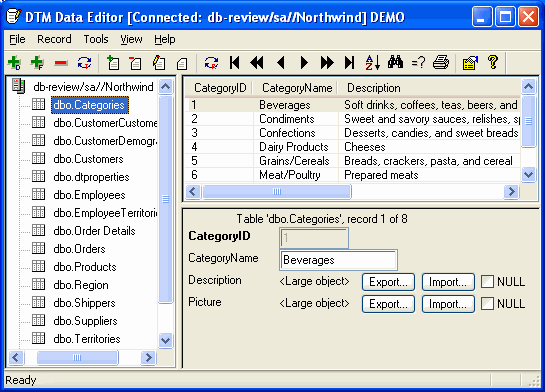The width and height of the screenshot is (545, 392).
Task: Toggle the NULL checkbox for Description
Action: (x=487, y=282)
